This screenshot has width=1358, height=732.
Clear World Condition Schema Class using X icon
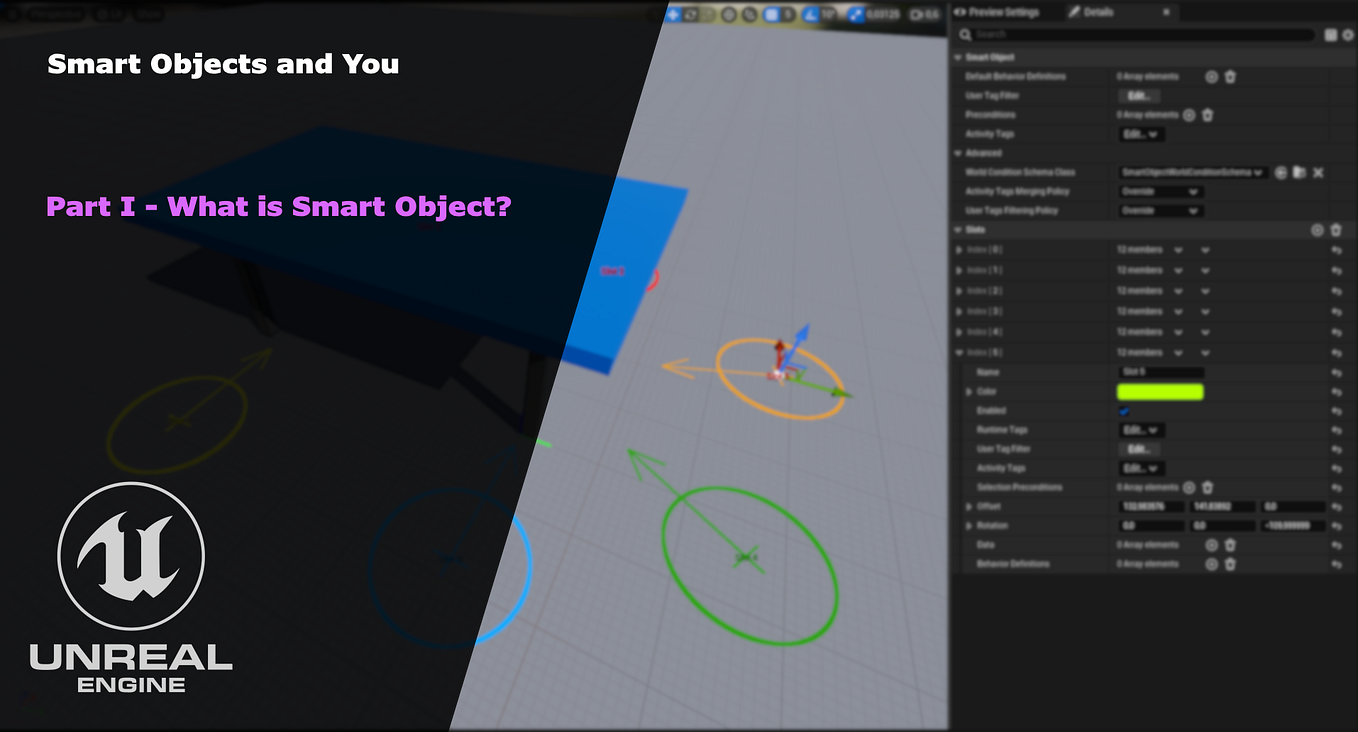(1318, 173)
